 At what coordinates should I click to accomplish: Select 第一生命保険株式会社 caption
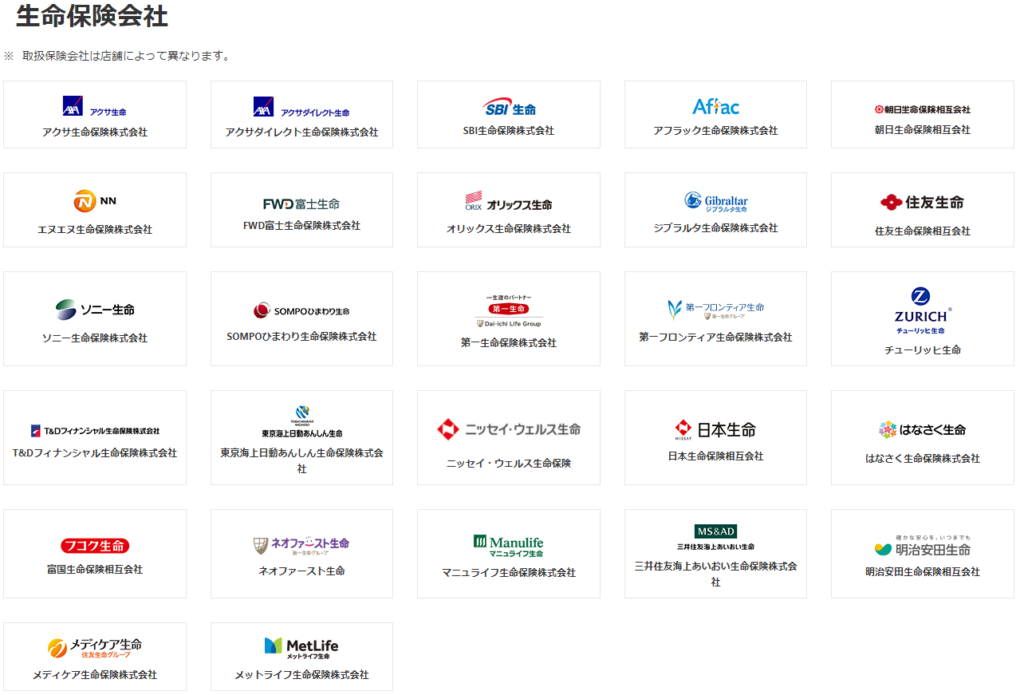click(x=509, y=342)
